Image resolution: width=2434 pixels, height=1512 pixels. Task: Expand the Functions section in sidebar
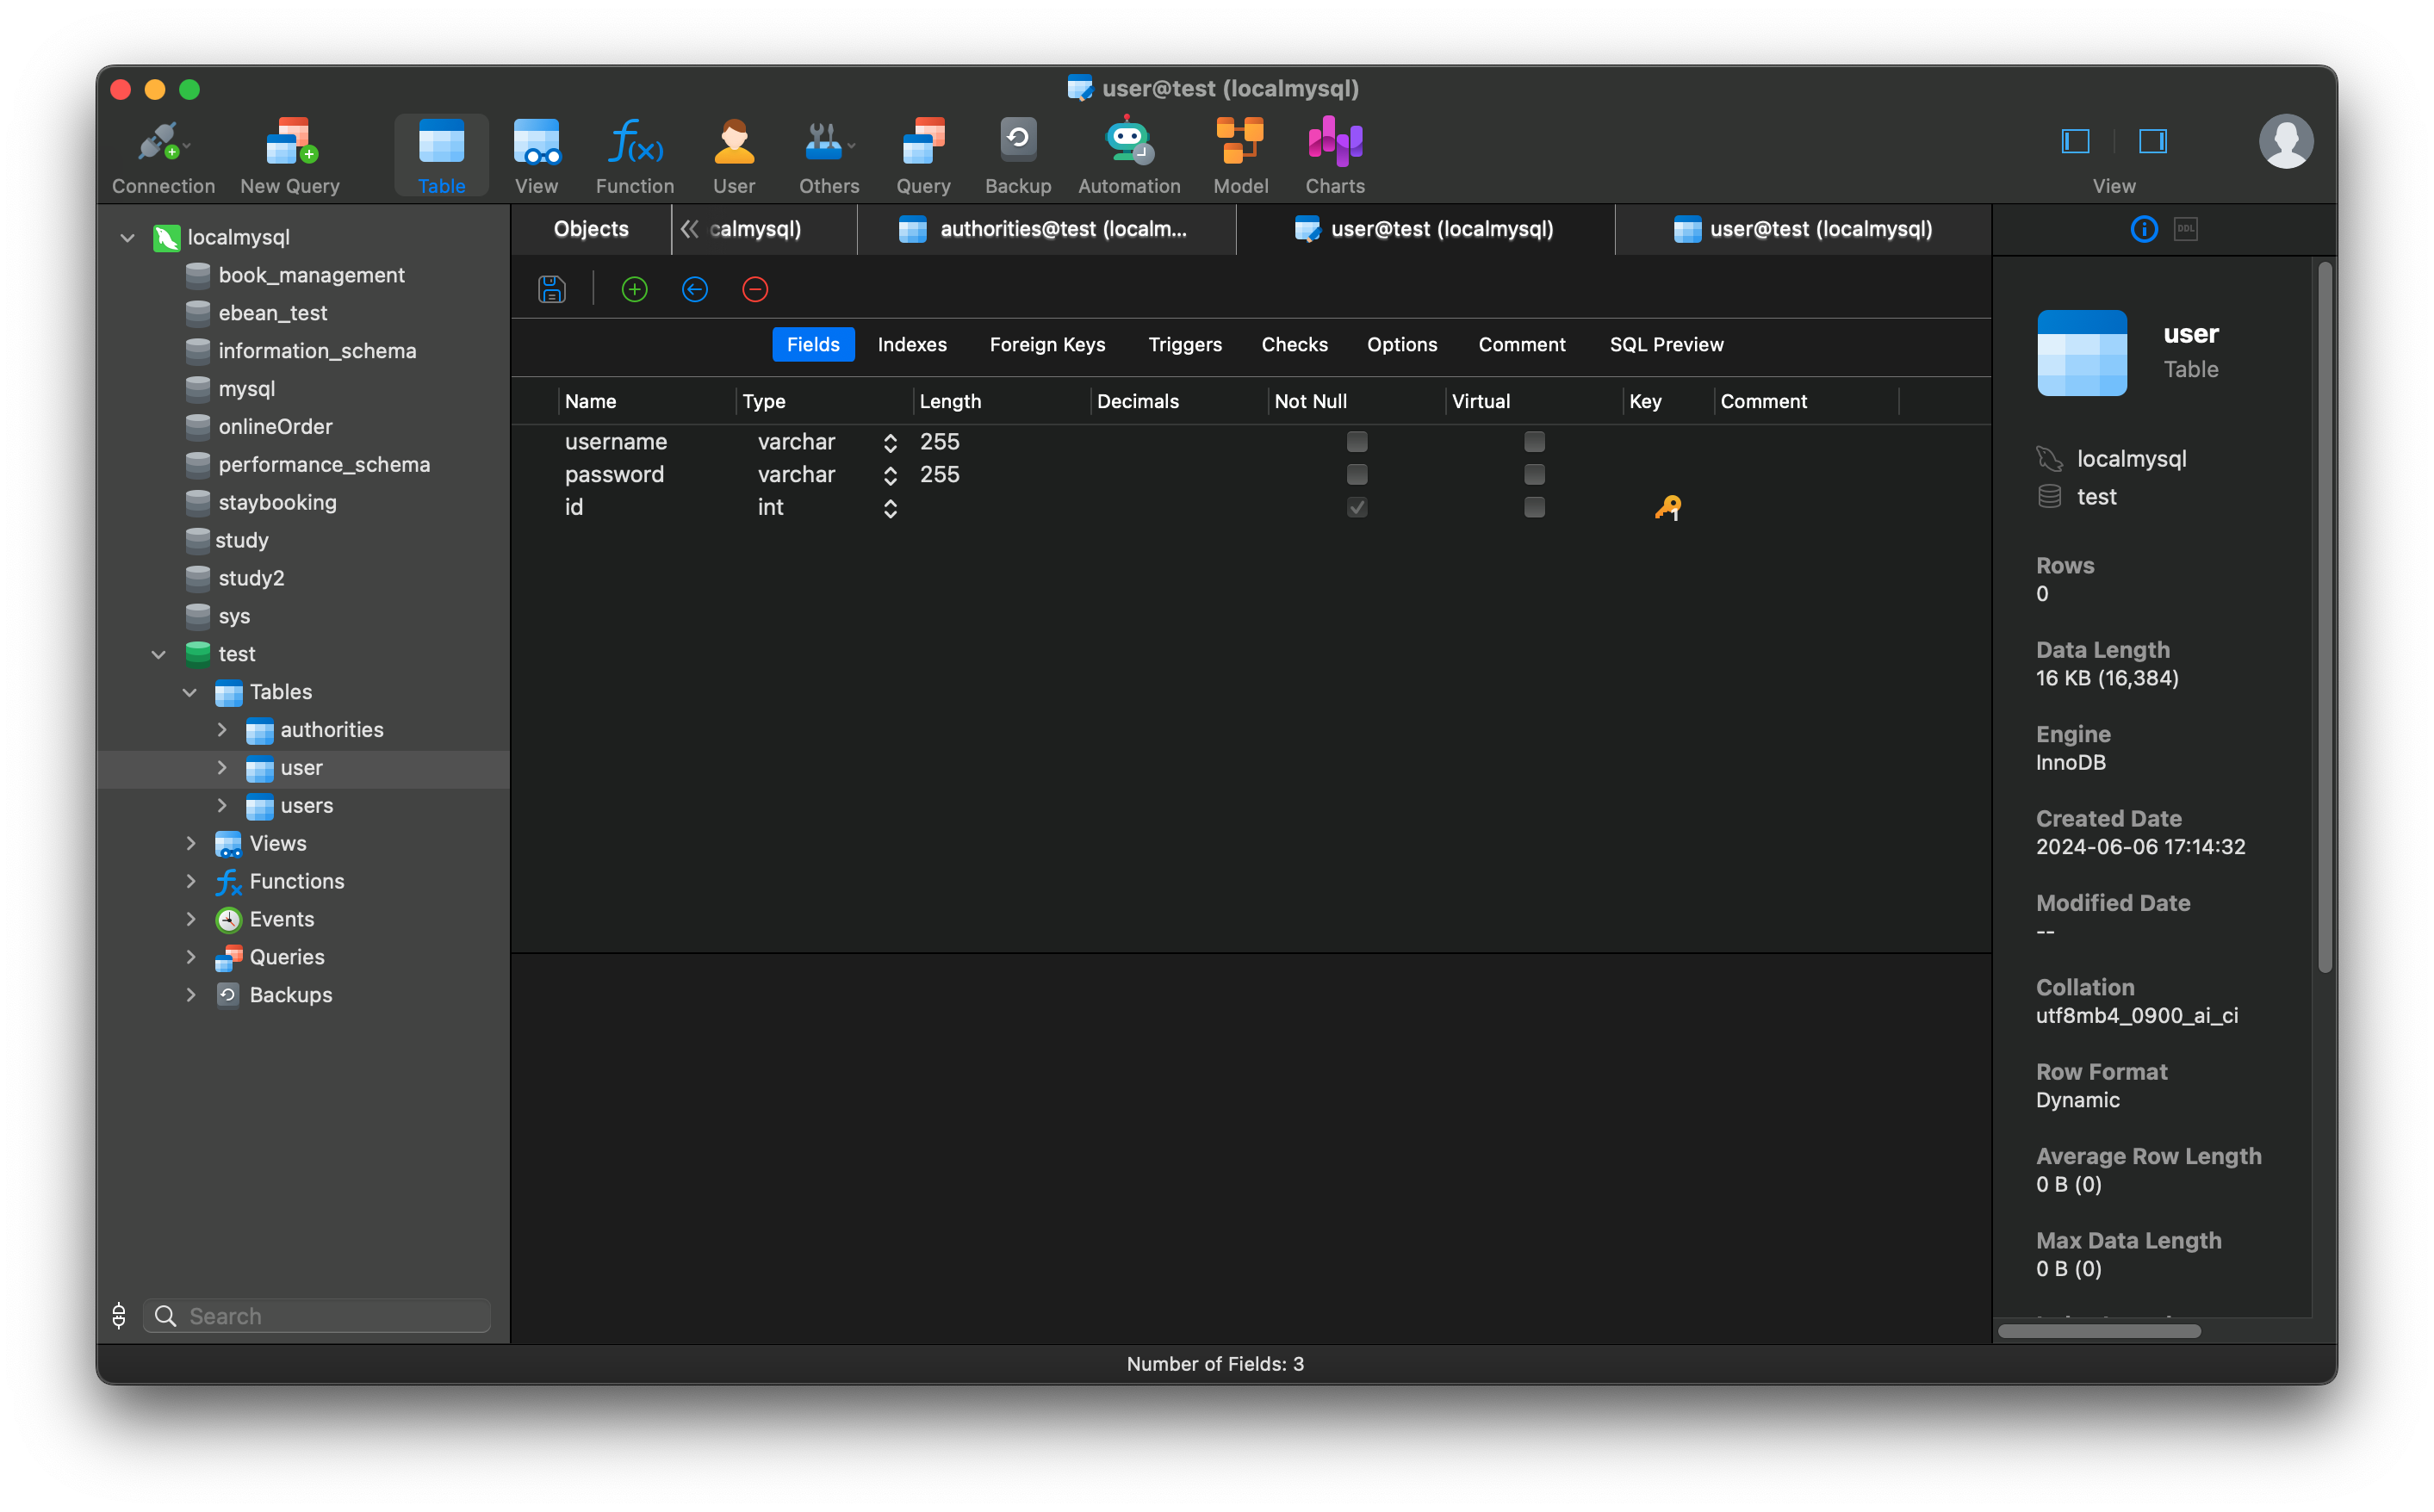tap(189, 882)
